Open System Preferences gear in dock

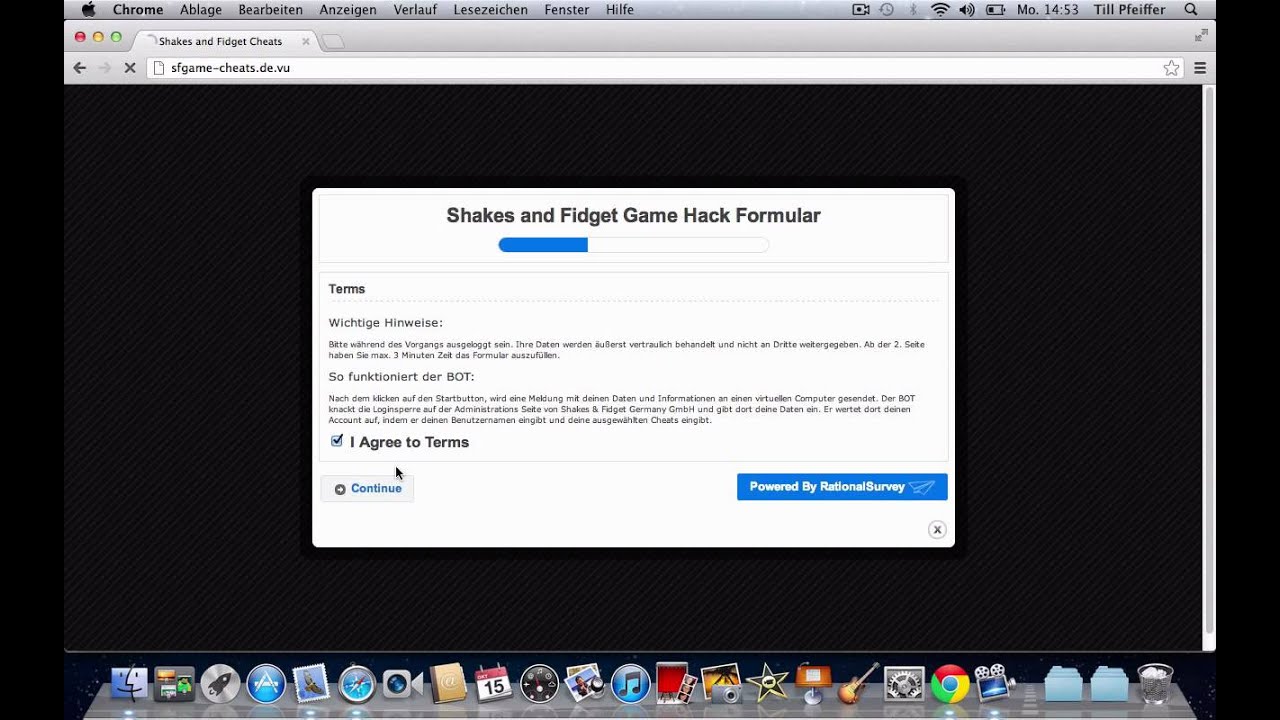[904, 684]
